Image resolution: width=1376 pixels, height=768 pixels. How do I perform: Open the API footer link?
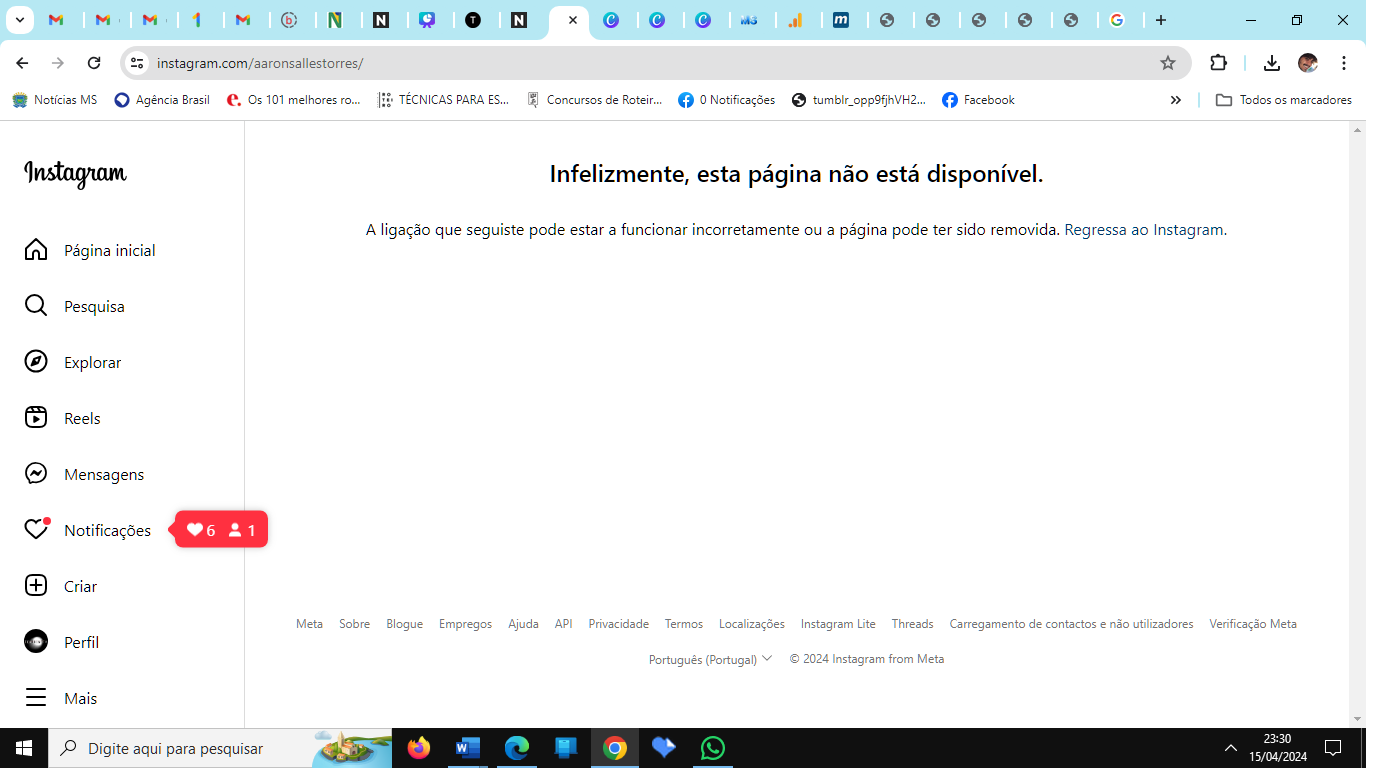[563, 624]
